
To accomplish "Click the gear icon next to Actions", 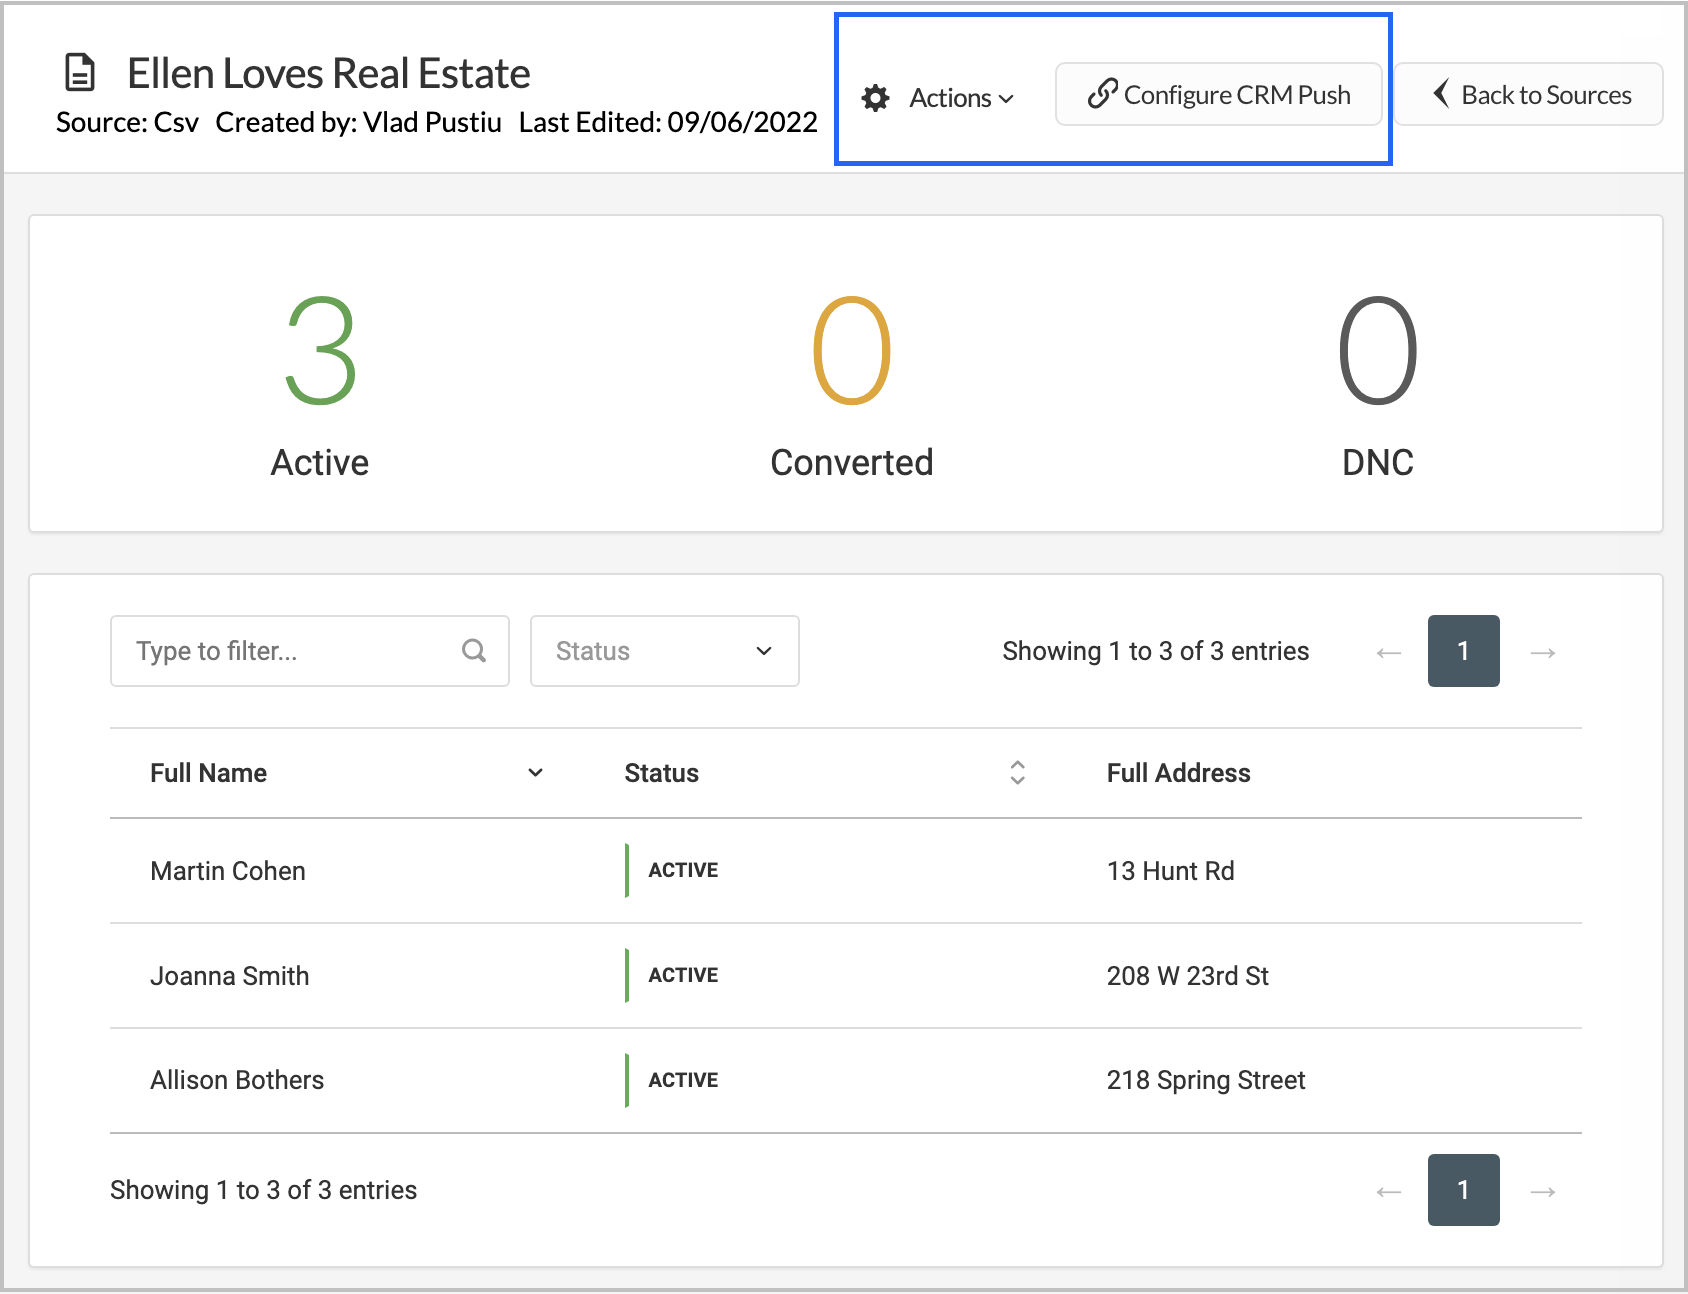I will 875,98.
